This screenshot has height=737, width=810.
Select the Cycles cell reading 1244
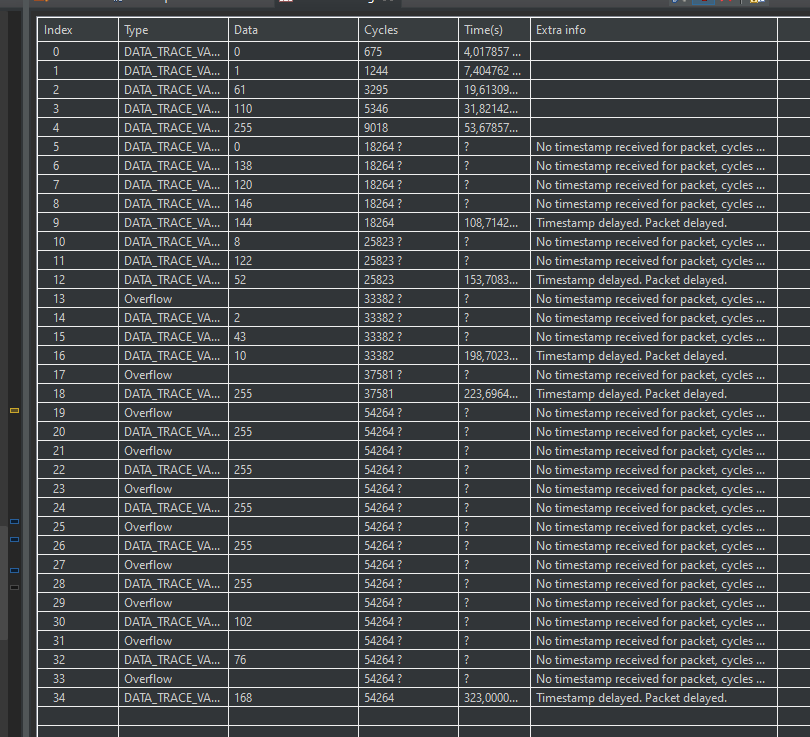pyautogui.click(x=408, y=71)
